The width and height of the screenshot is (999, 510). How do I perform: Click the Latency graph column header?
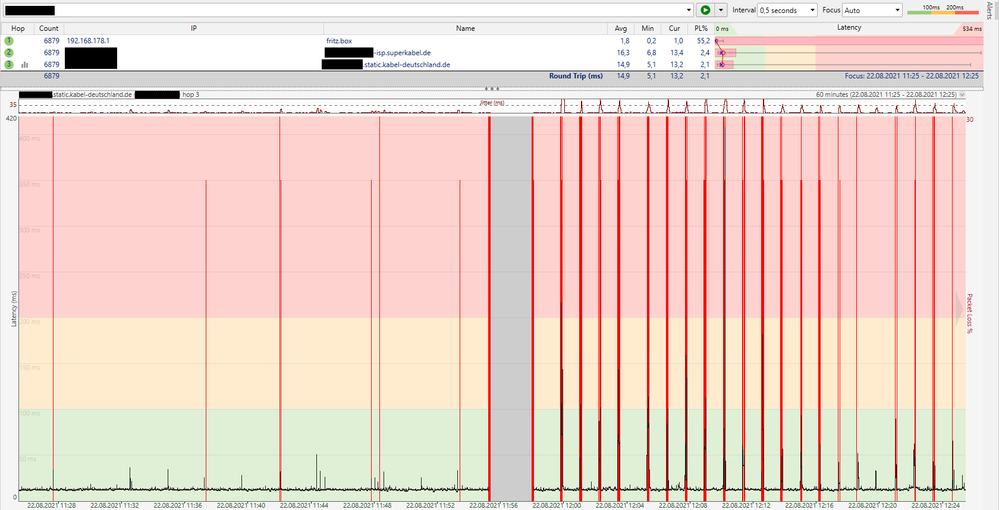(849, 27)
